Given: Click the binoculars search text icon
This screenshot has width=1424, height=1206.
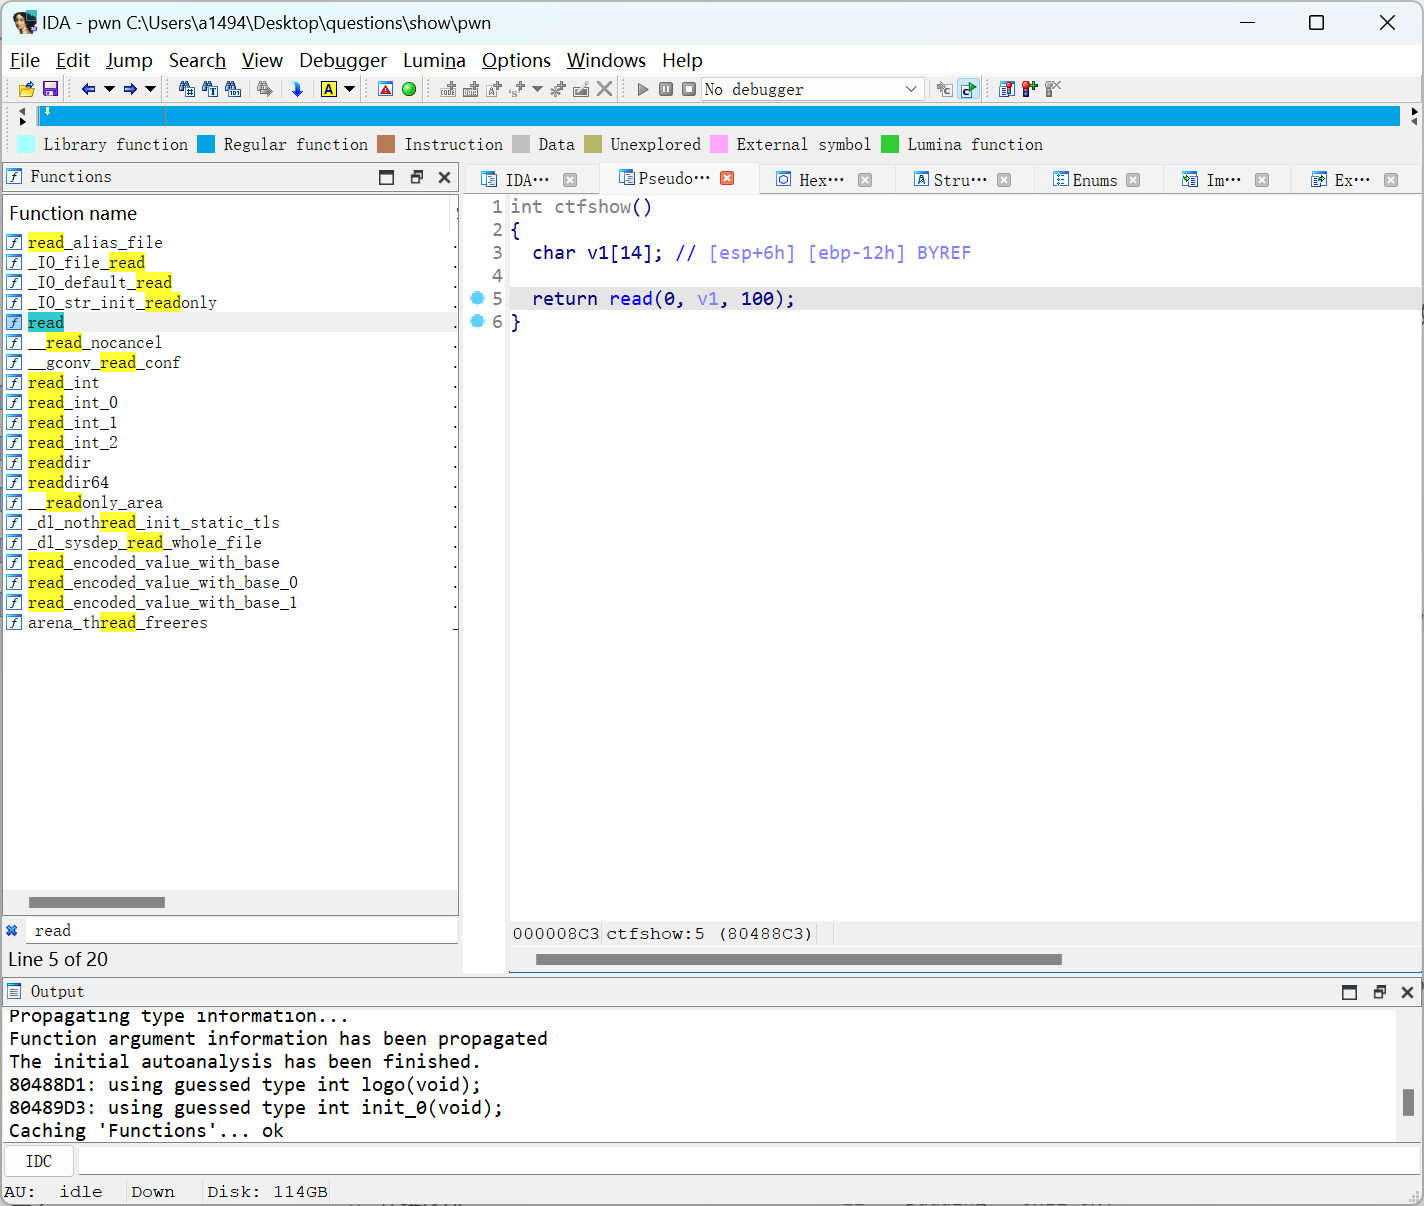Looking at the screenshot, I should [210, 89].
